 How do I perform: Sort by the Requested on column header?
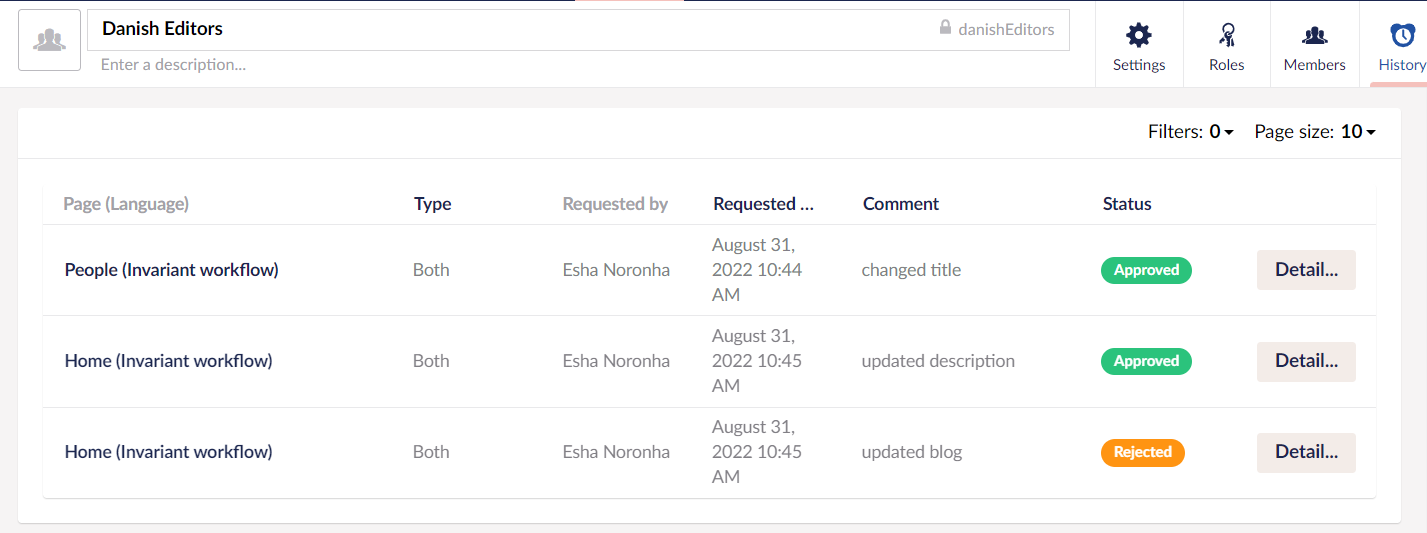pos(763,204)
